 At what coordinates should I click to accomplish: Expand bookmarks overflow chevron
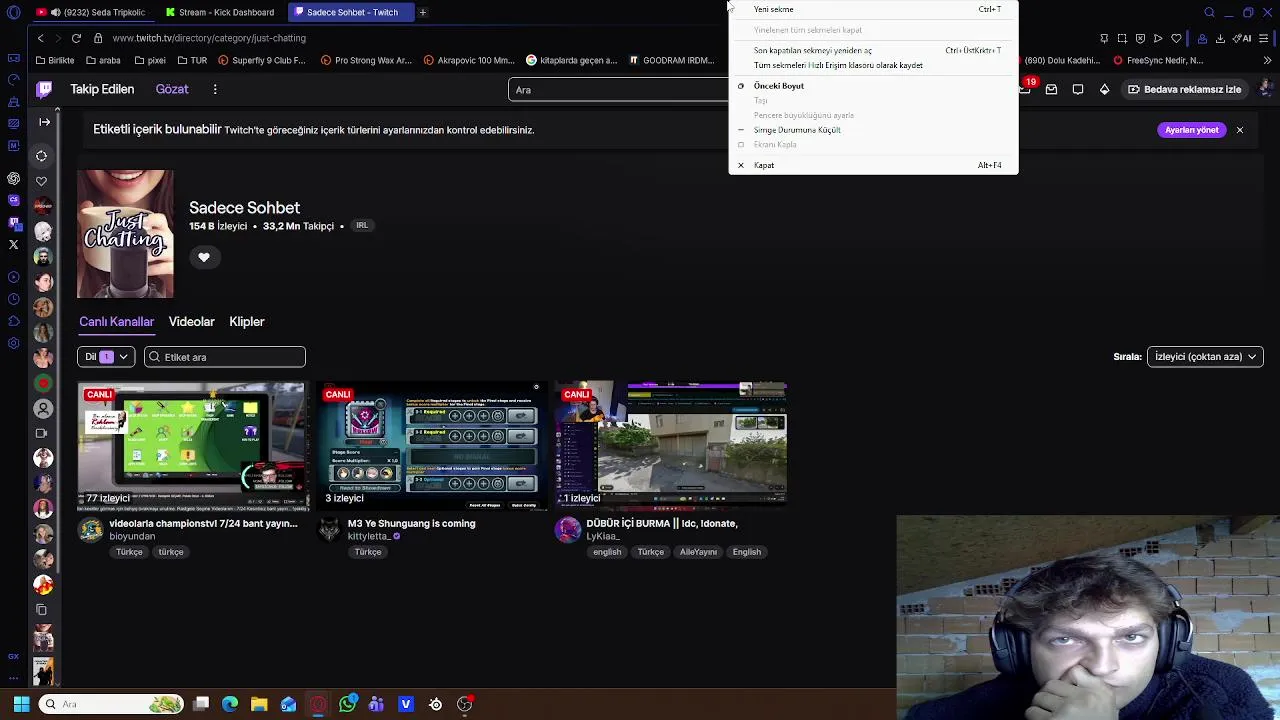click(1267, 60)
